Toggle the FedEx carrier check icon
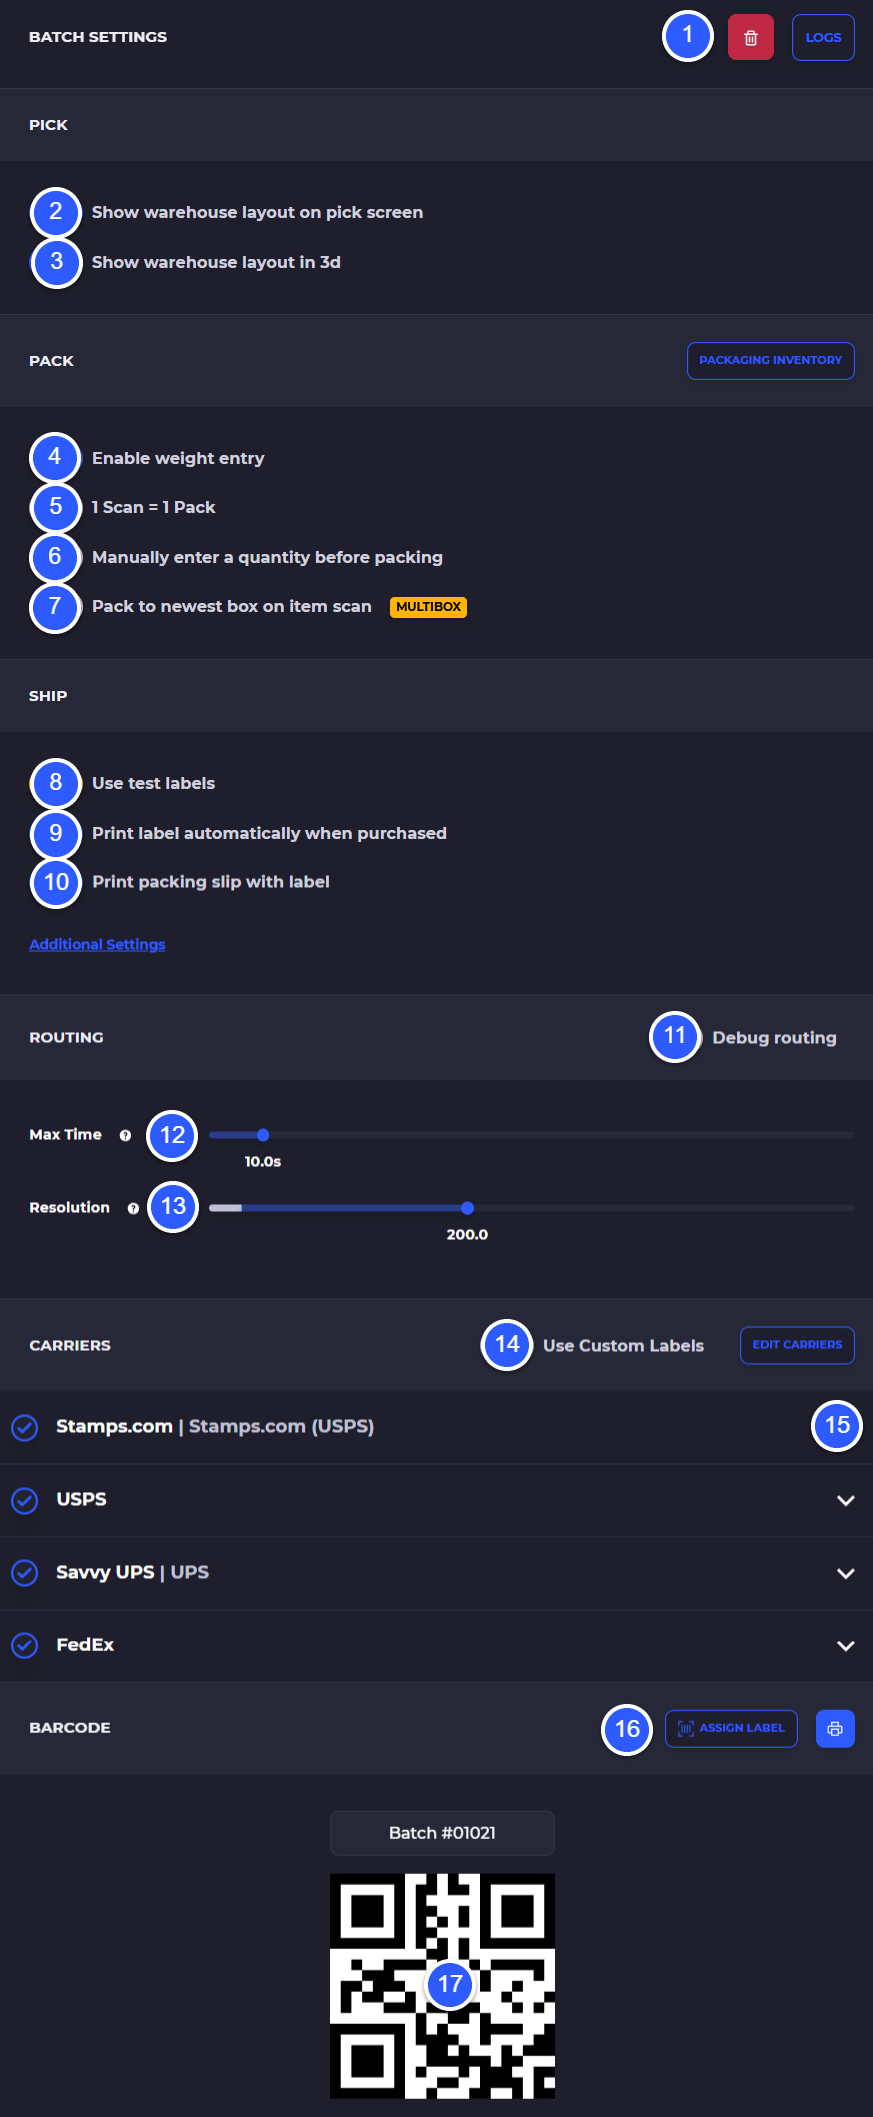 click(x=25, y=1645)
